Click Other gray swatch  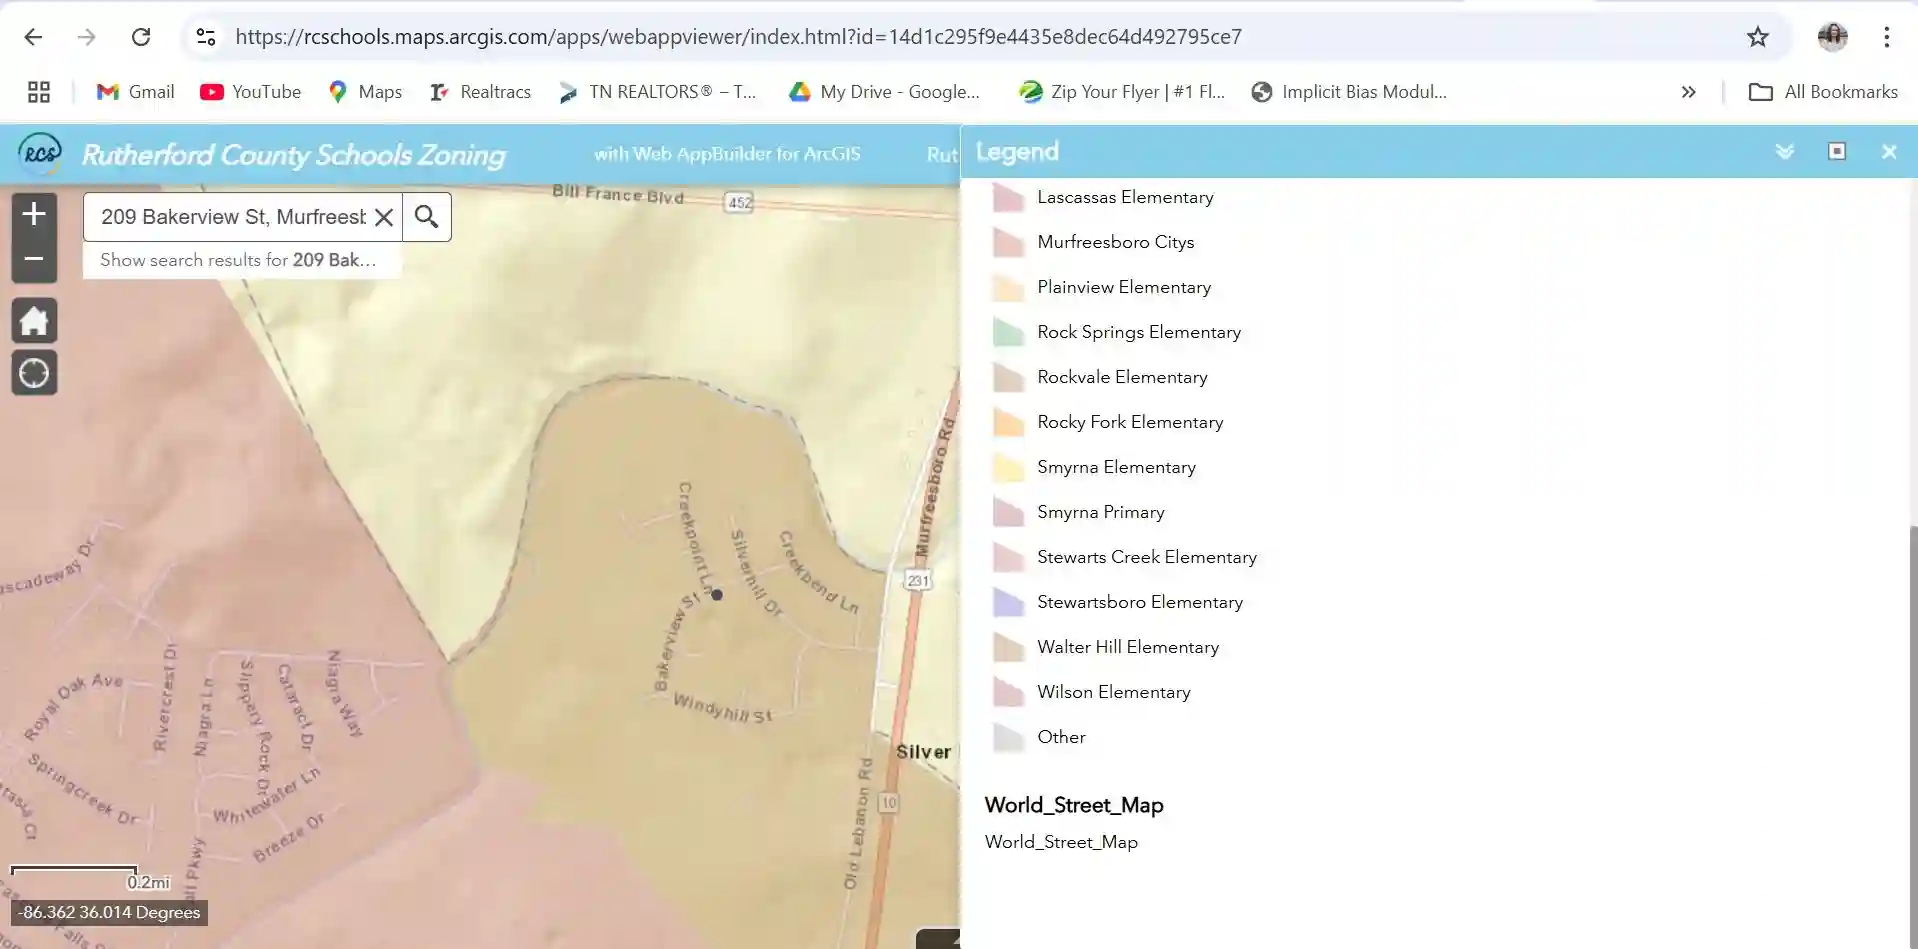[x=1008, y=738]
